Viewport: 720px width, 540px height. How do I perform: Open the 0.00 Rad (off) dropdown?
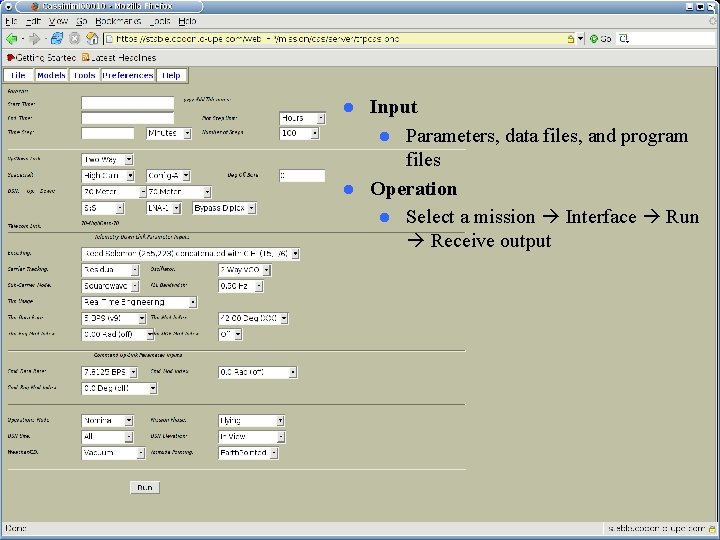(118, 334)
